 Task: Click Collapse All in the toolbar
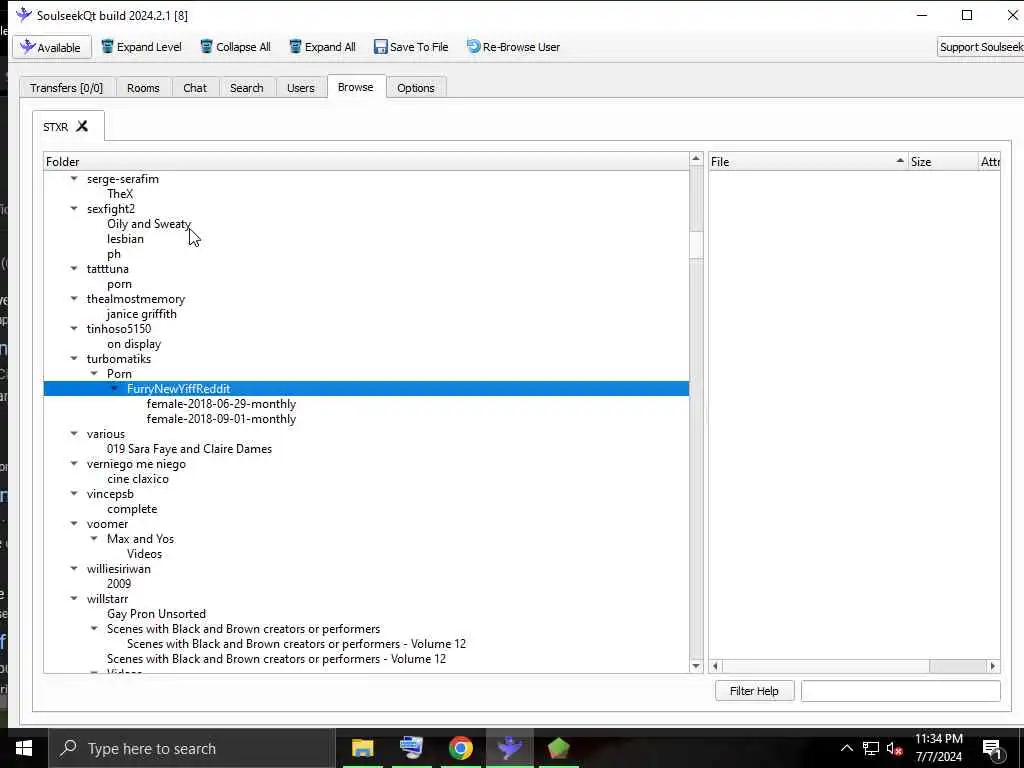235,47
